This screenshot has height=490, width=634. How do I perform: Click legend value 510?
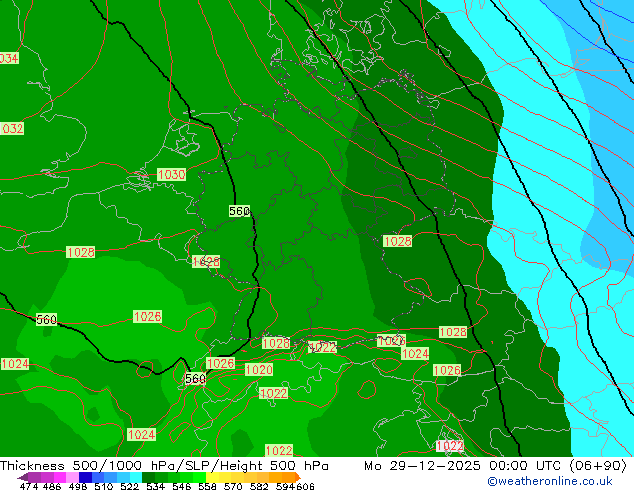(x=104, y=486)
